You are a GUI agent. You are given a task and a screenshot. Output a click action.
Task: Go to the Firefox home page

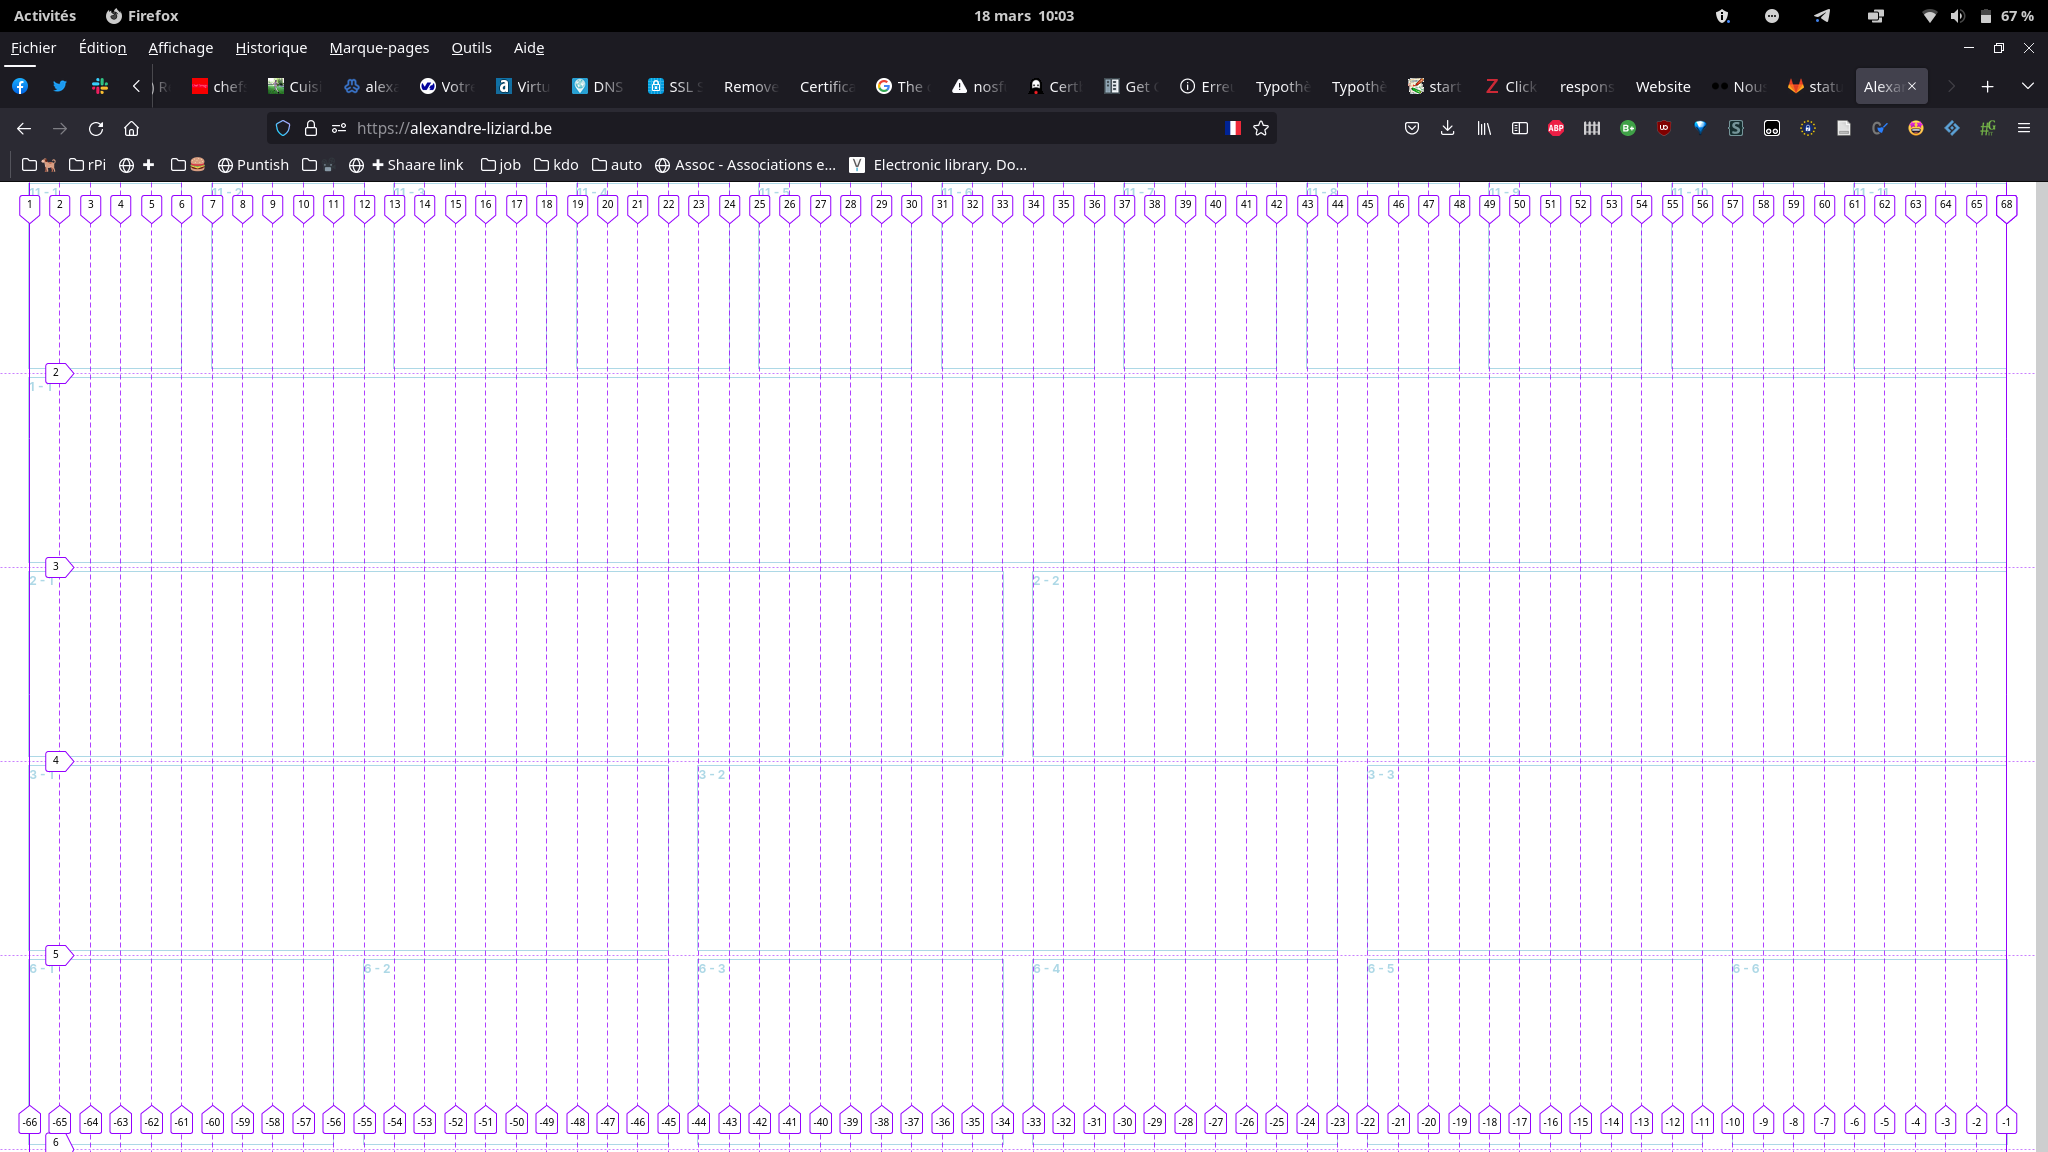tap(131, 128)
